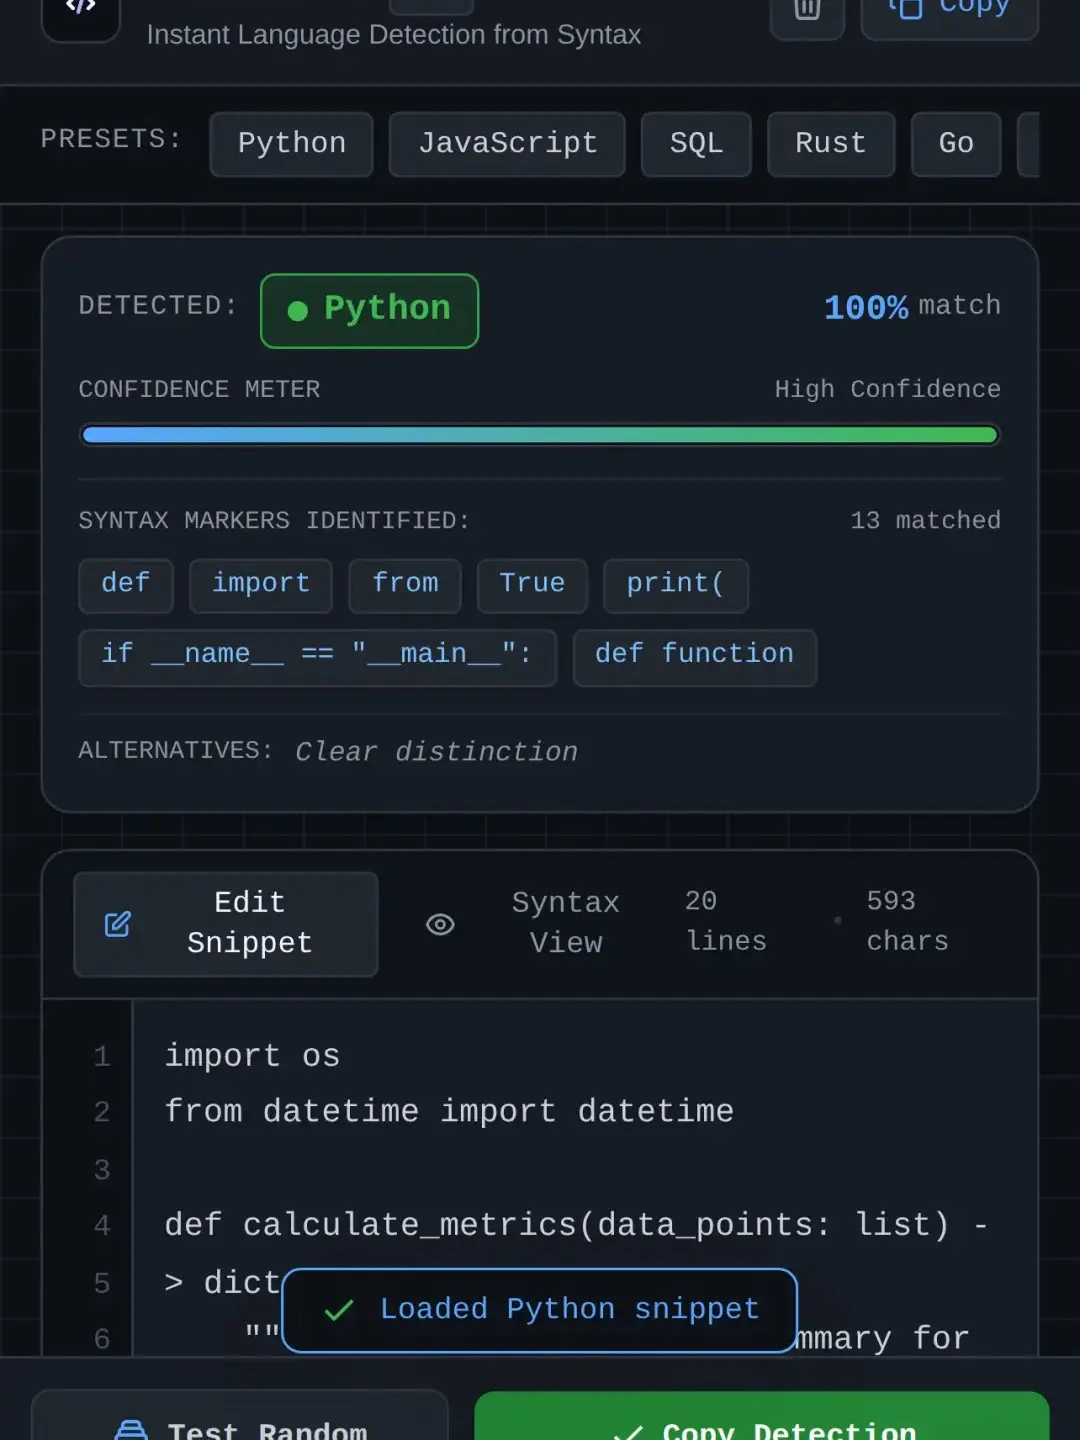Click the 'def' syntax marker chip
Screen dimensions: 1080x1440
(126, 585)
